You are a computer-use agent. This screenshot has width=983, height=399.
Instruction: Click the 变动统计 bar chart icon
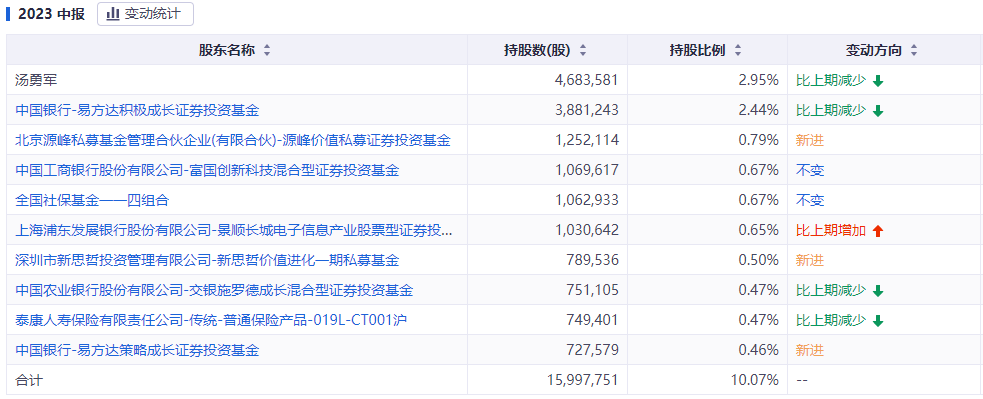pyautogui.click(x=113, y=14)
